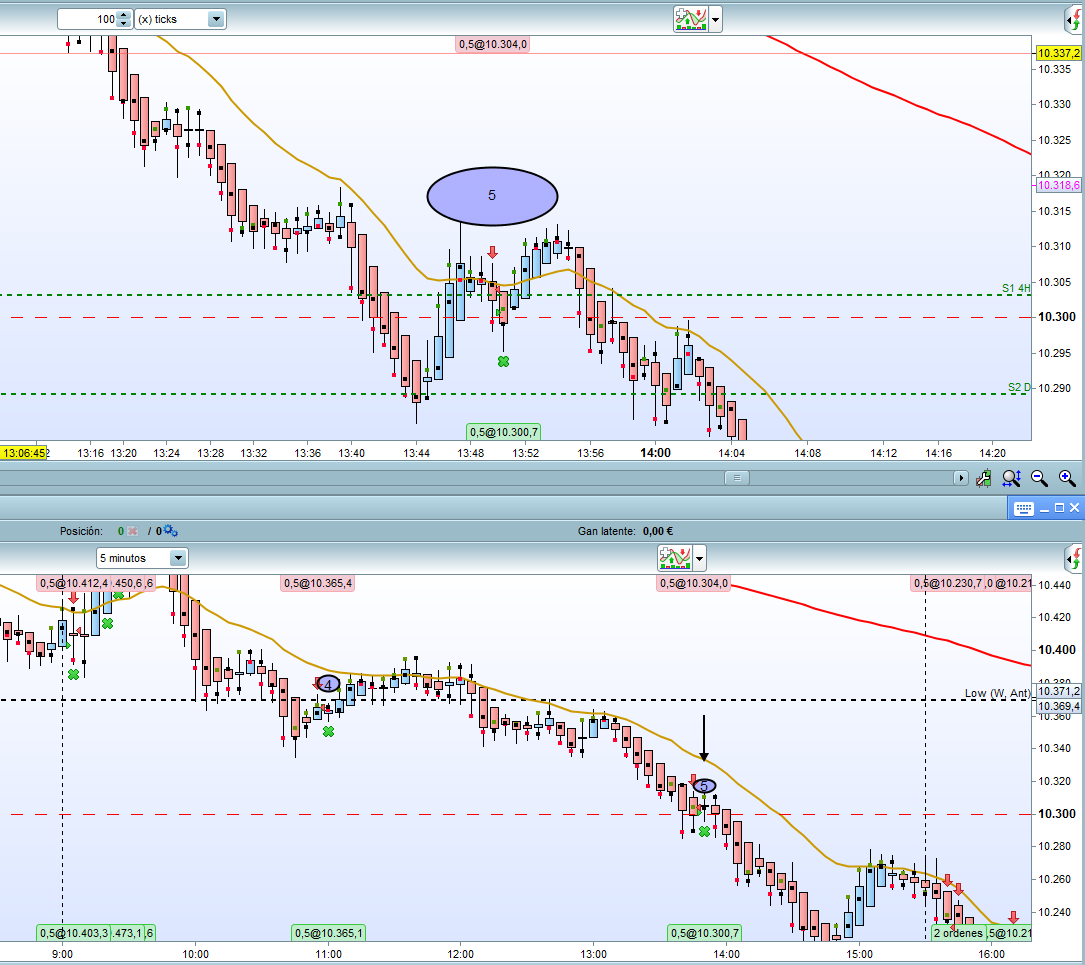Viewport: 1085px width, 965px height.
Task: Open the indicators icon in the ticks chart
Action: point(691,19)
